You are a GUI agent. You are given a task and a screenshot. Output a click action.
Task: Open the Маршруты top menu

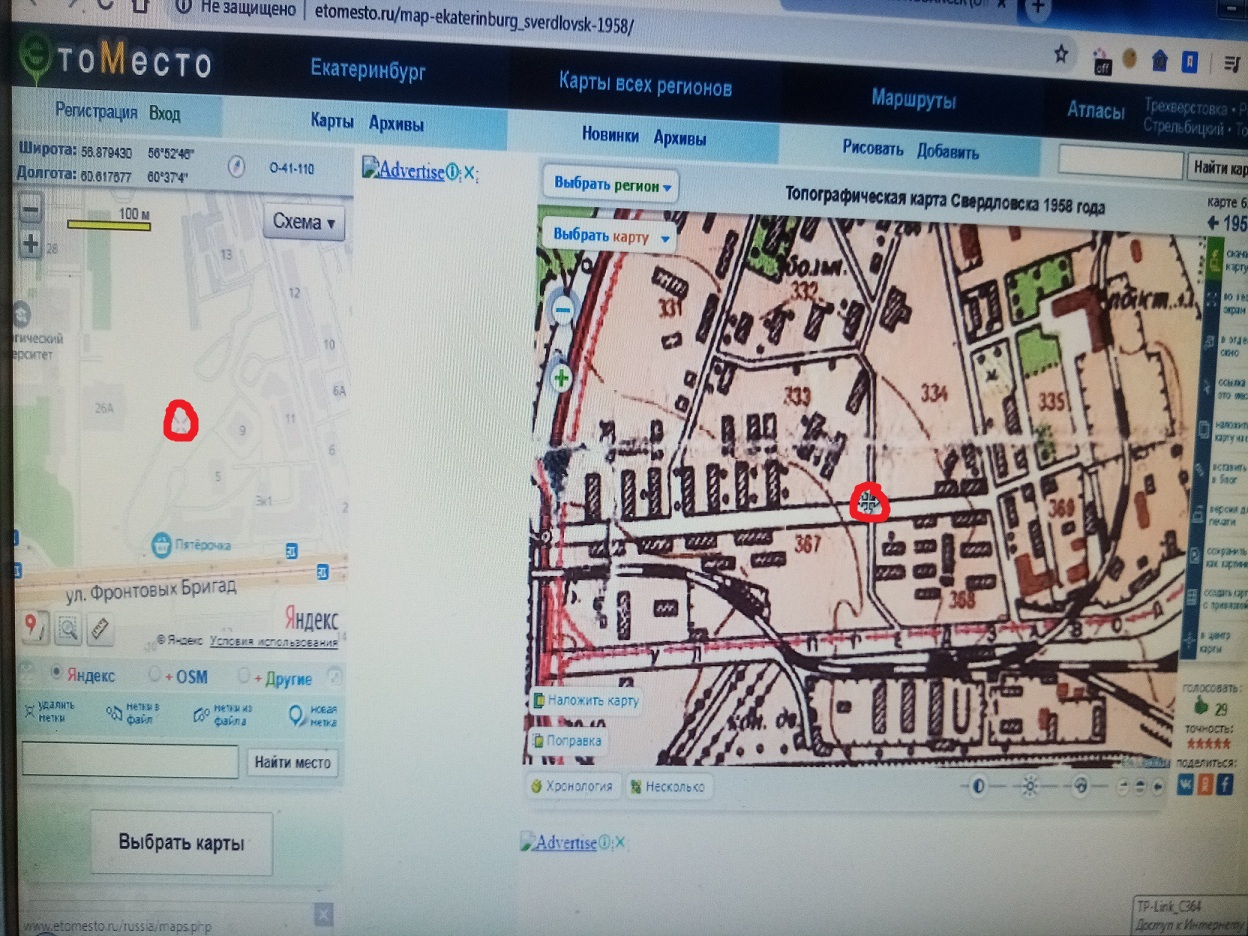(x=913, y=100)
